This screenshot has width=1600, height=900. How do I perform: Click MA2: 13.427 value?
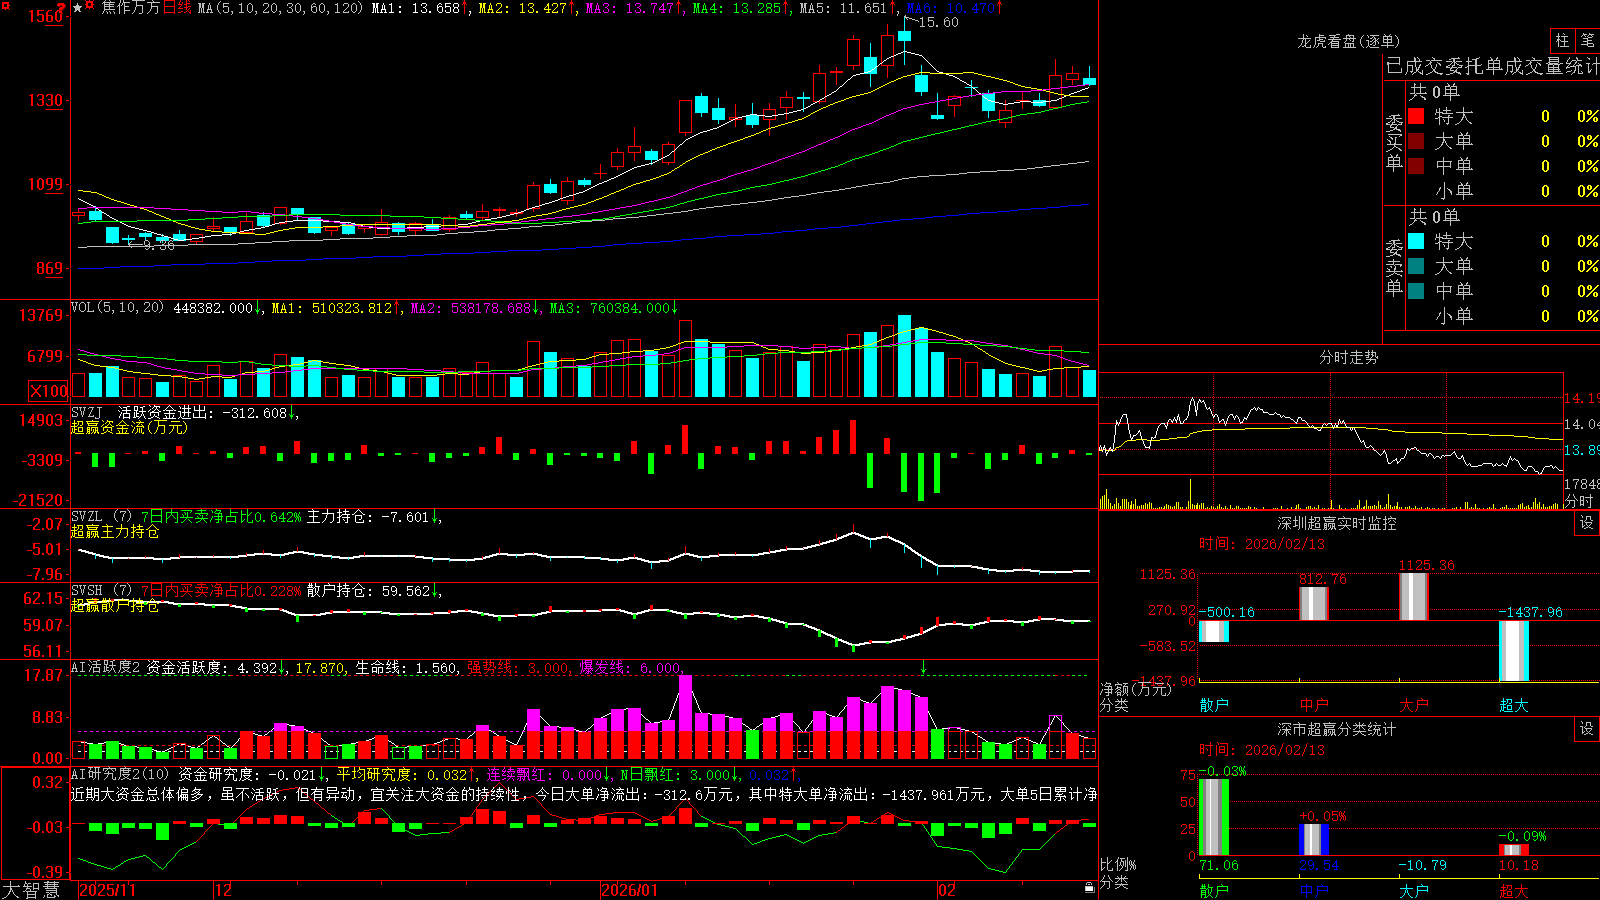522,8
